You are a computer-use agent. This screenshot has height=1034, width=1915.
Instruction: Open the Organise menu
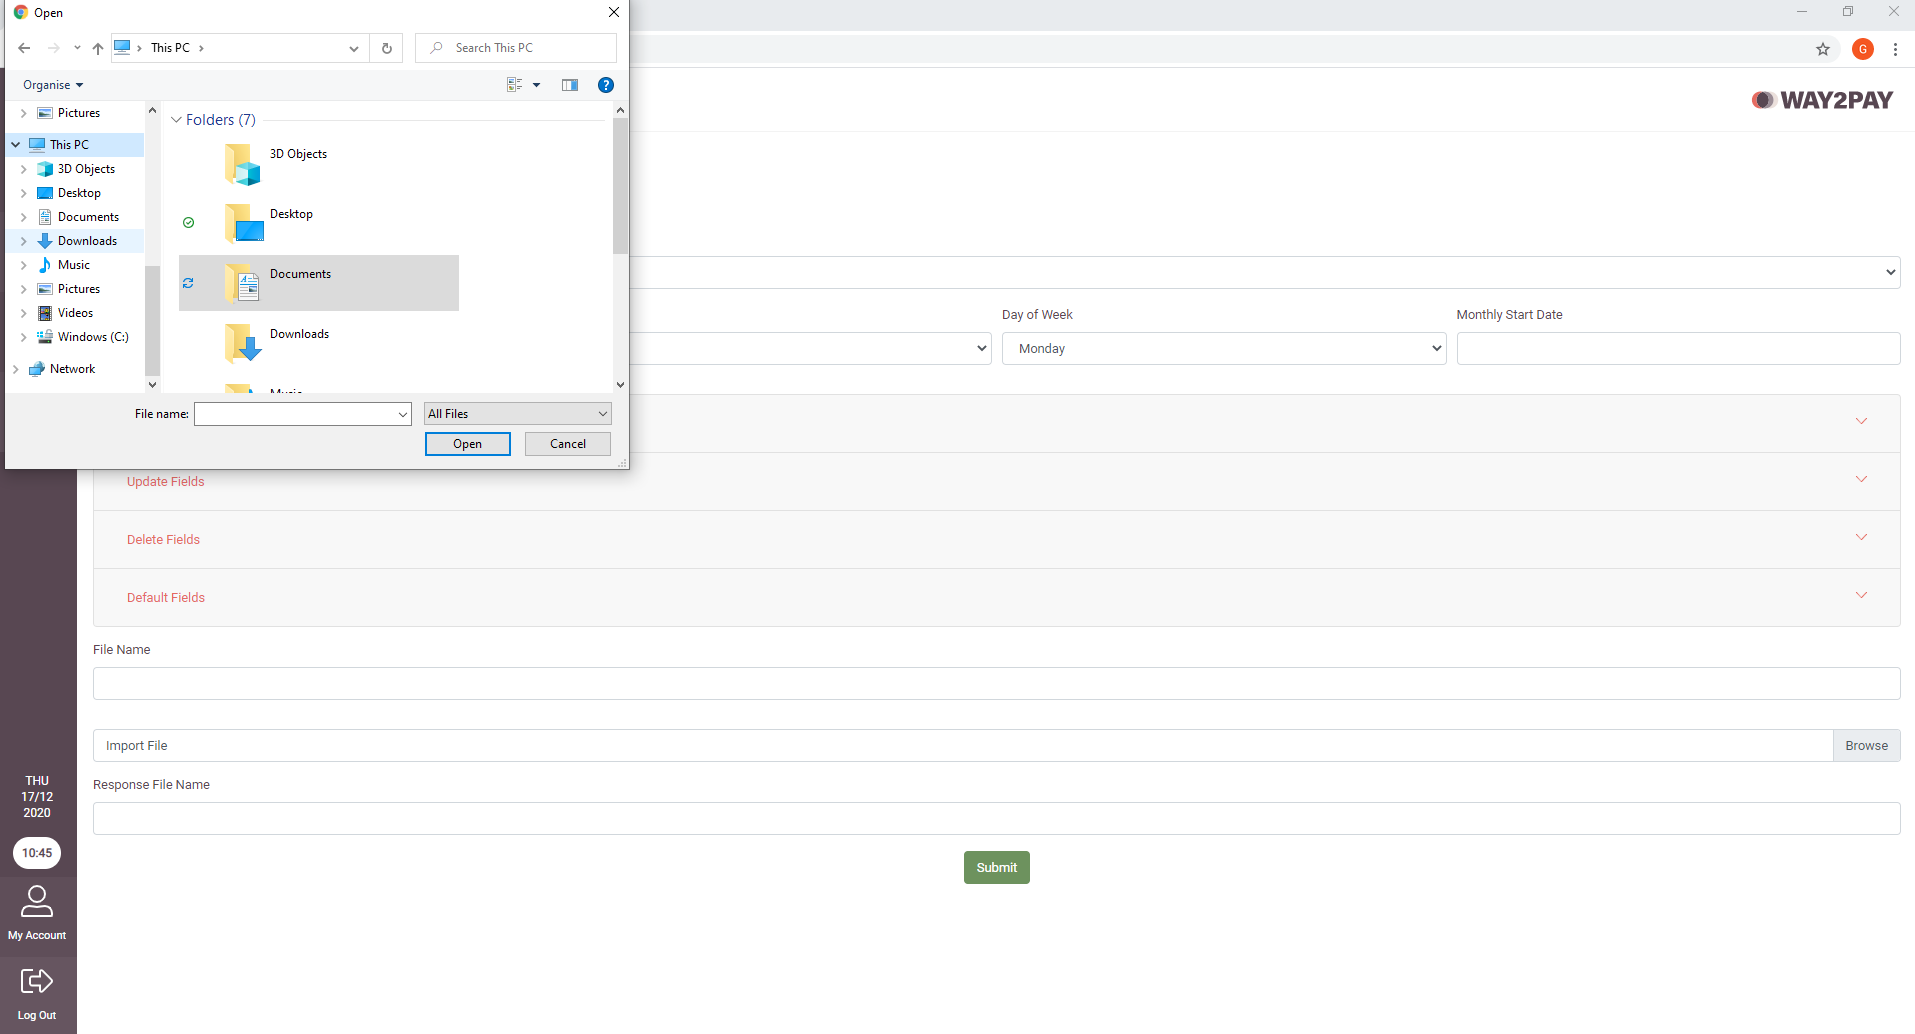pos(53,85)
